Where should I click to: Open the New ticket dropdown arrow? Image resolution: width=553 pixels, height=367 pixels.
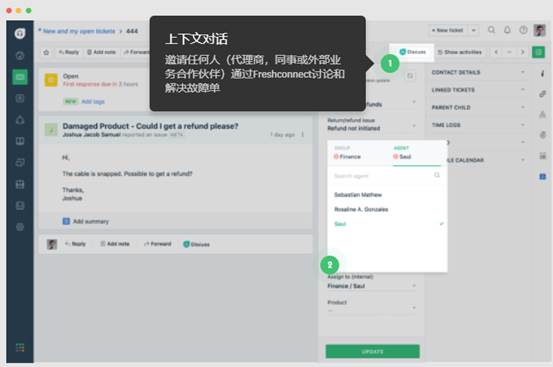(474, 31)
